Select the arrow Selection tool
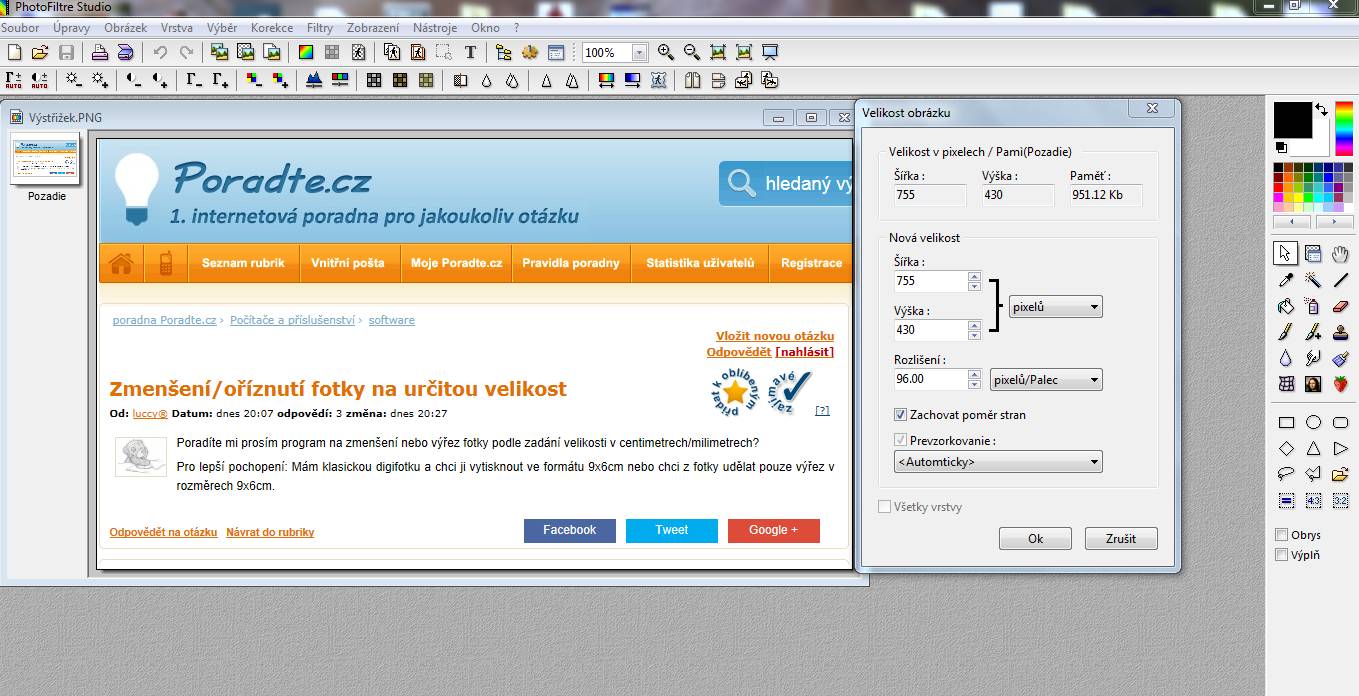This screenshot has height=696, width=1359. [1286, 254]
